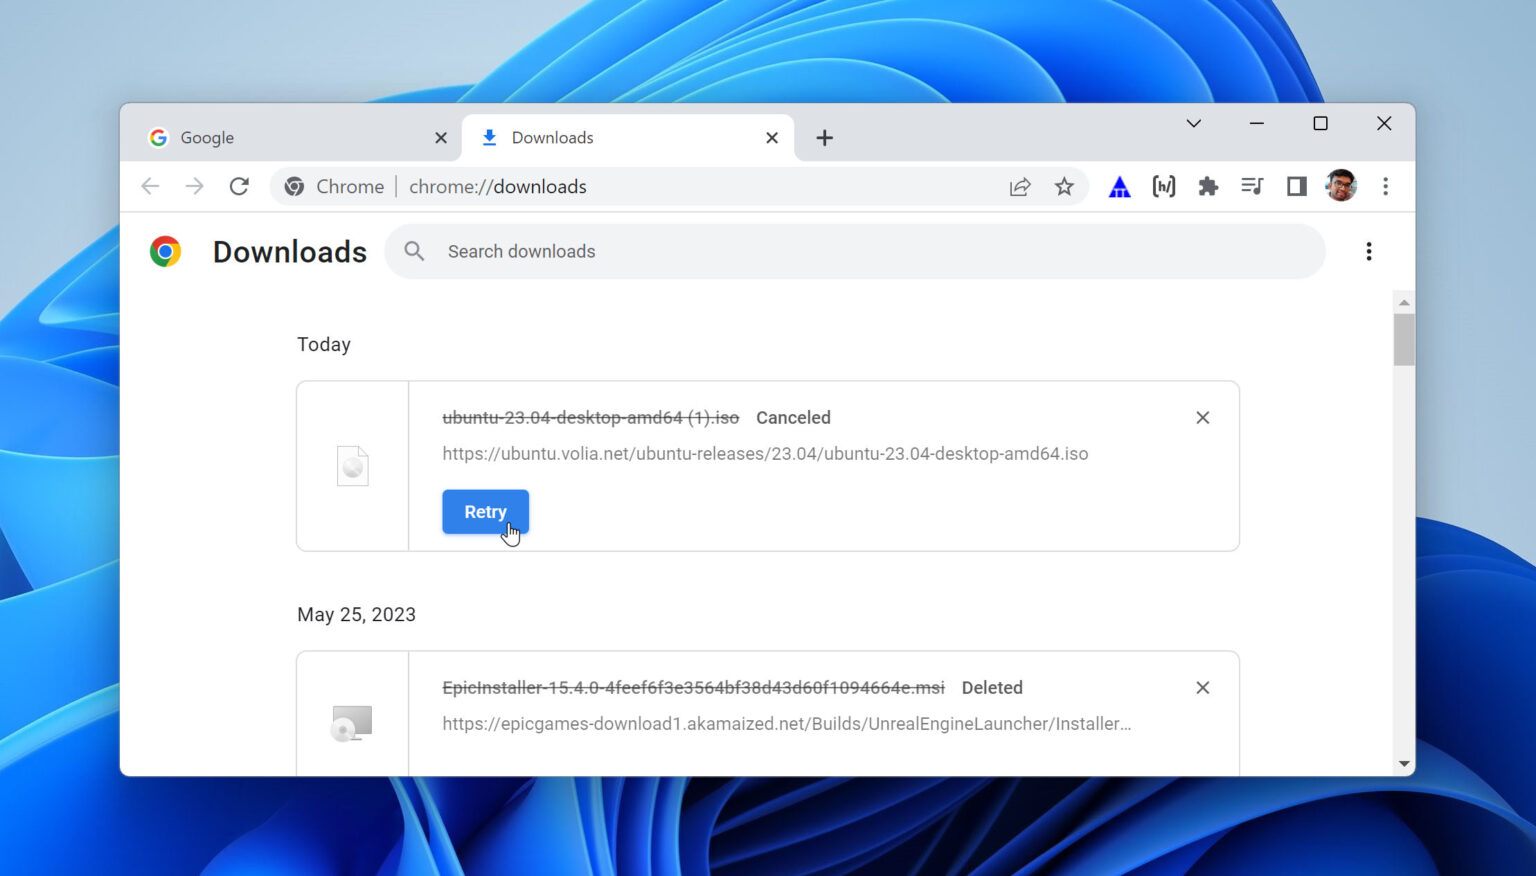Remove the EpicInstaller entry with its X

point(1202,688)
